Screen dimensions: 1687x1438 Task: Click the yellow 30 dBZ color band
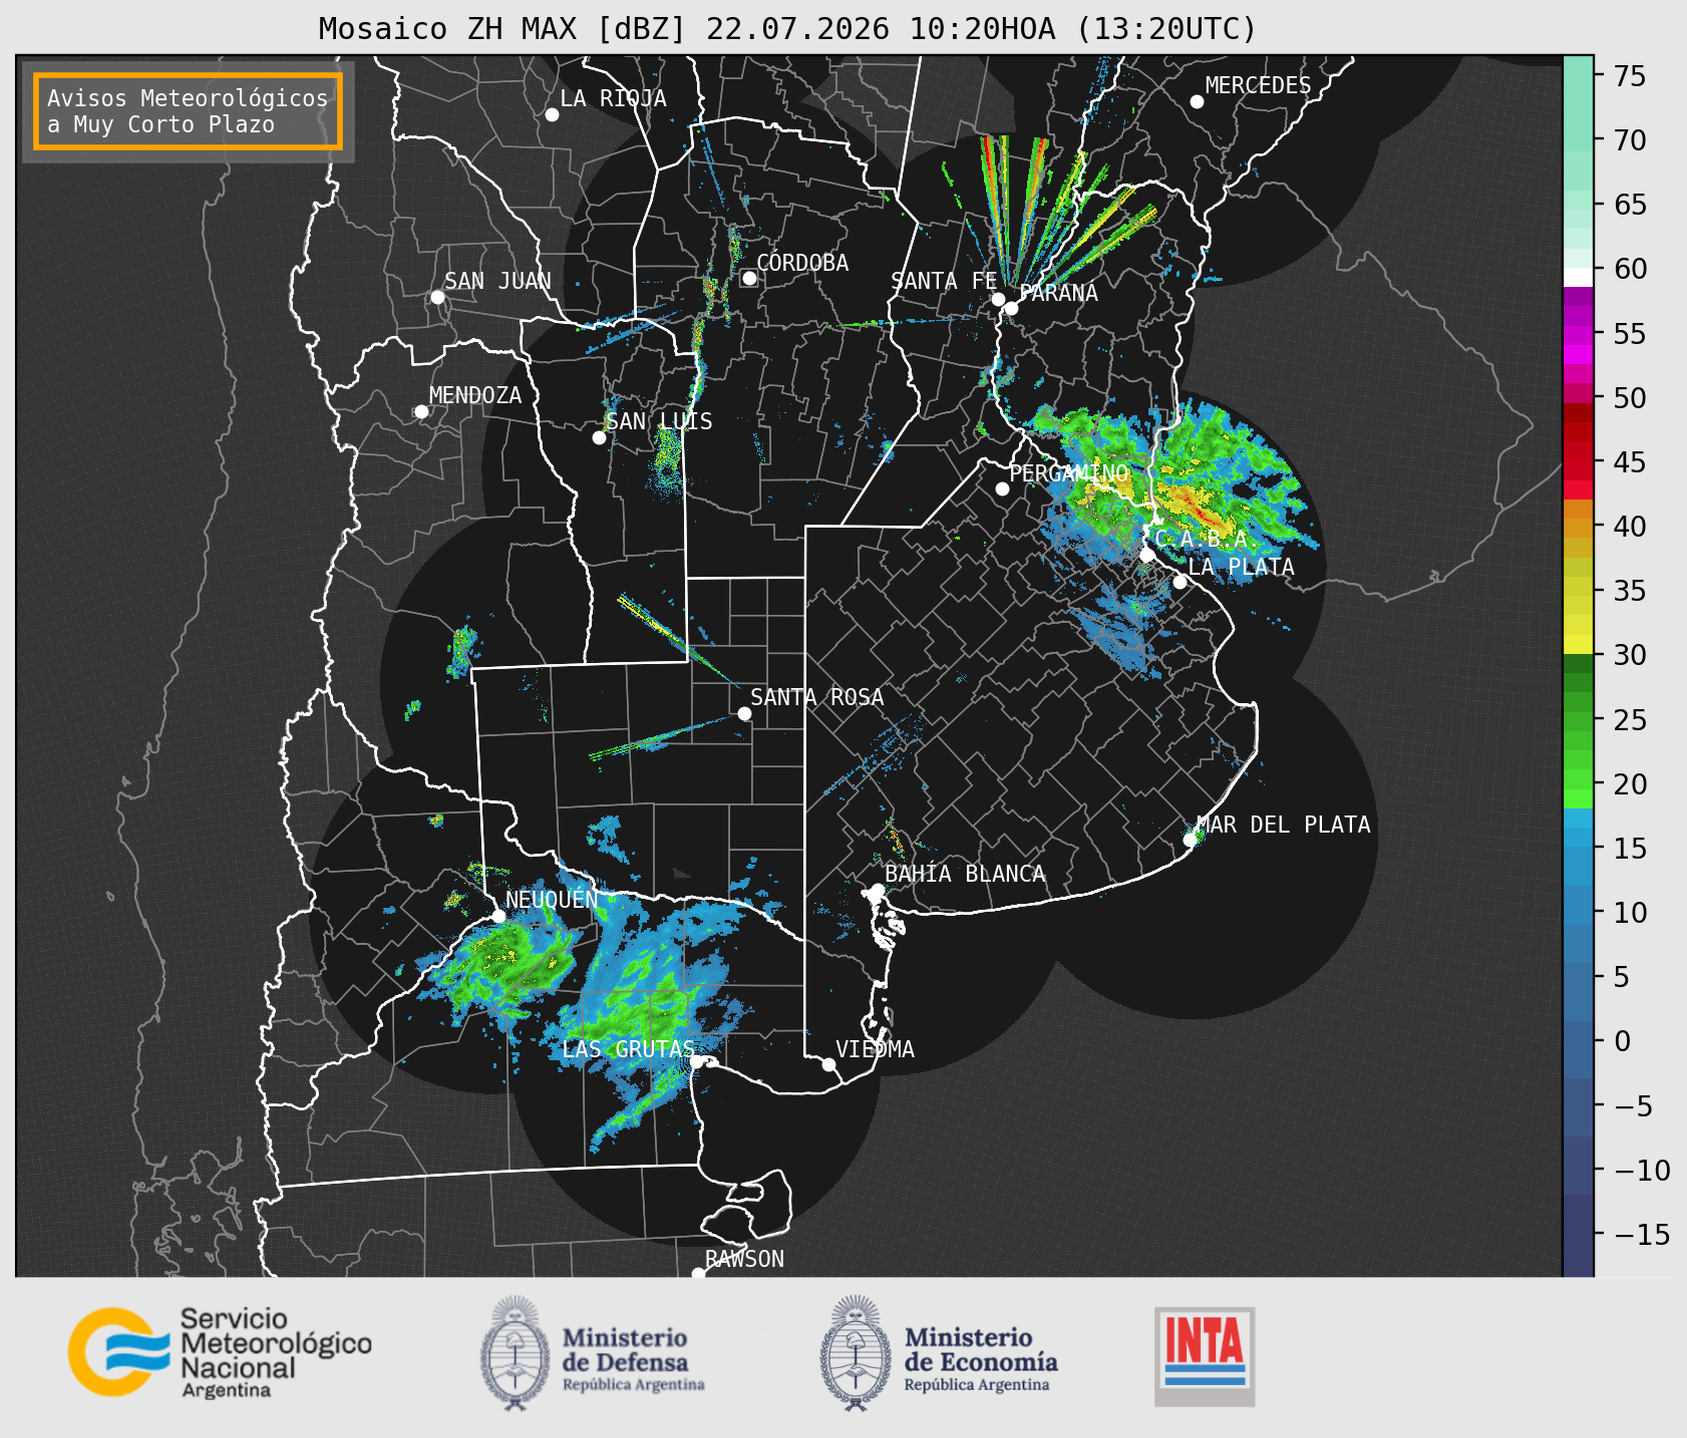1578,645
